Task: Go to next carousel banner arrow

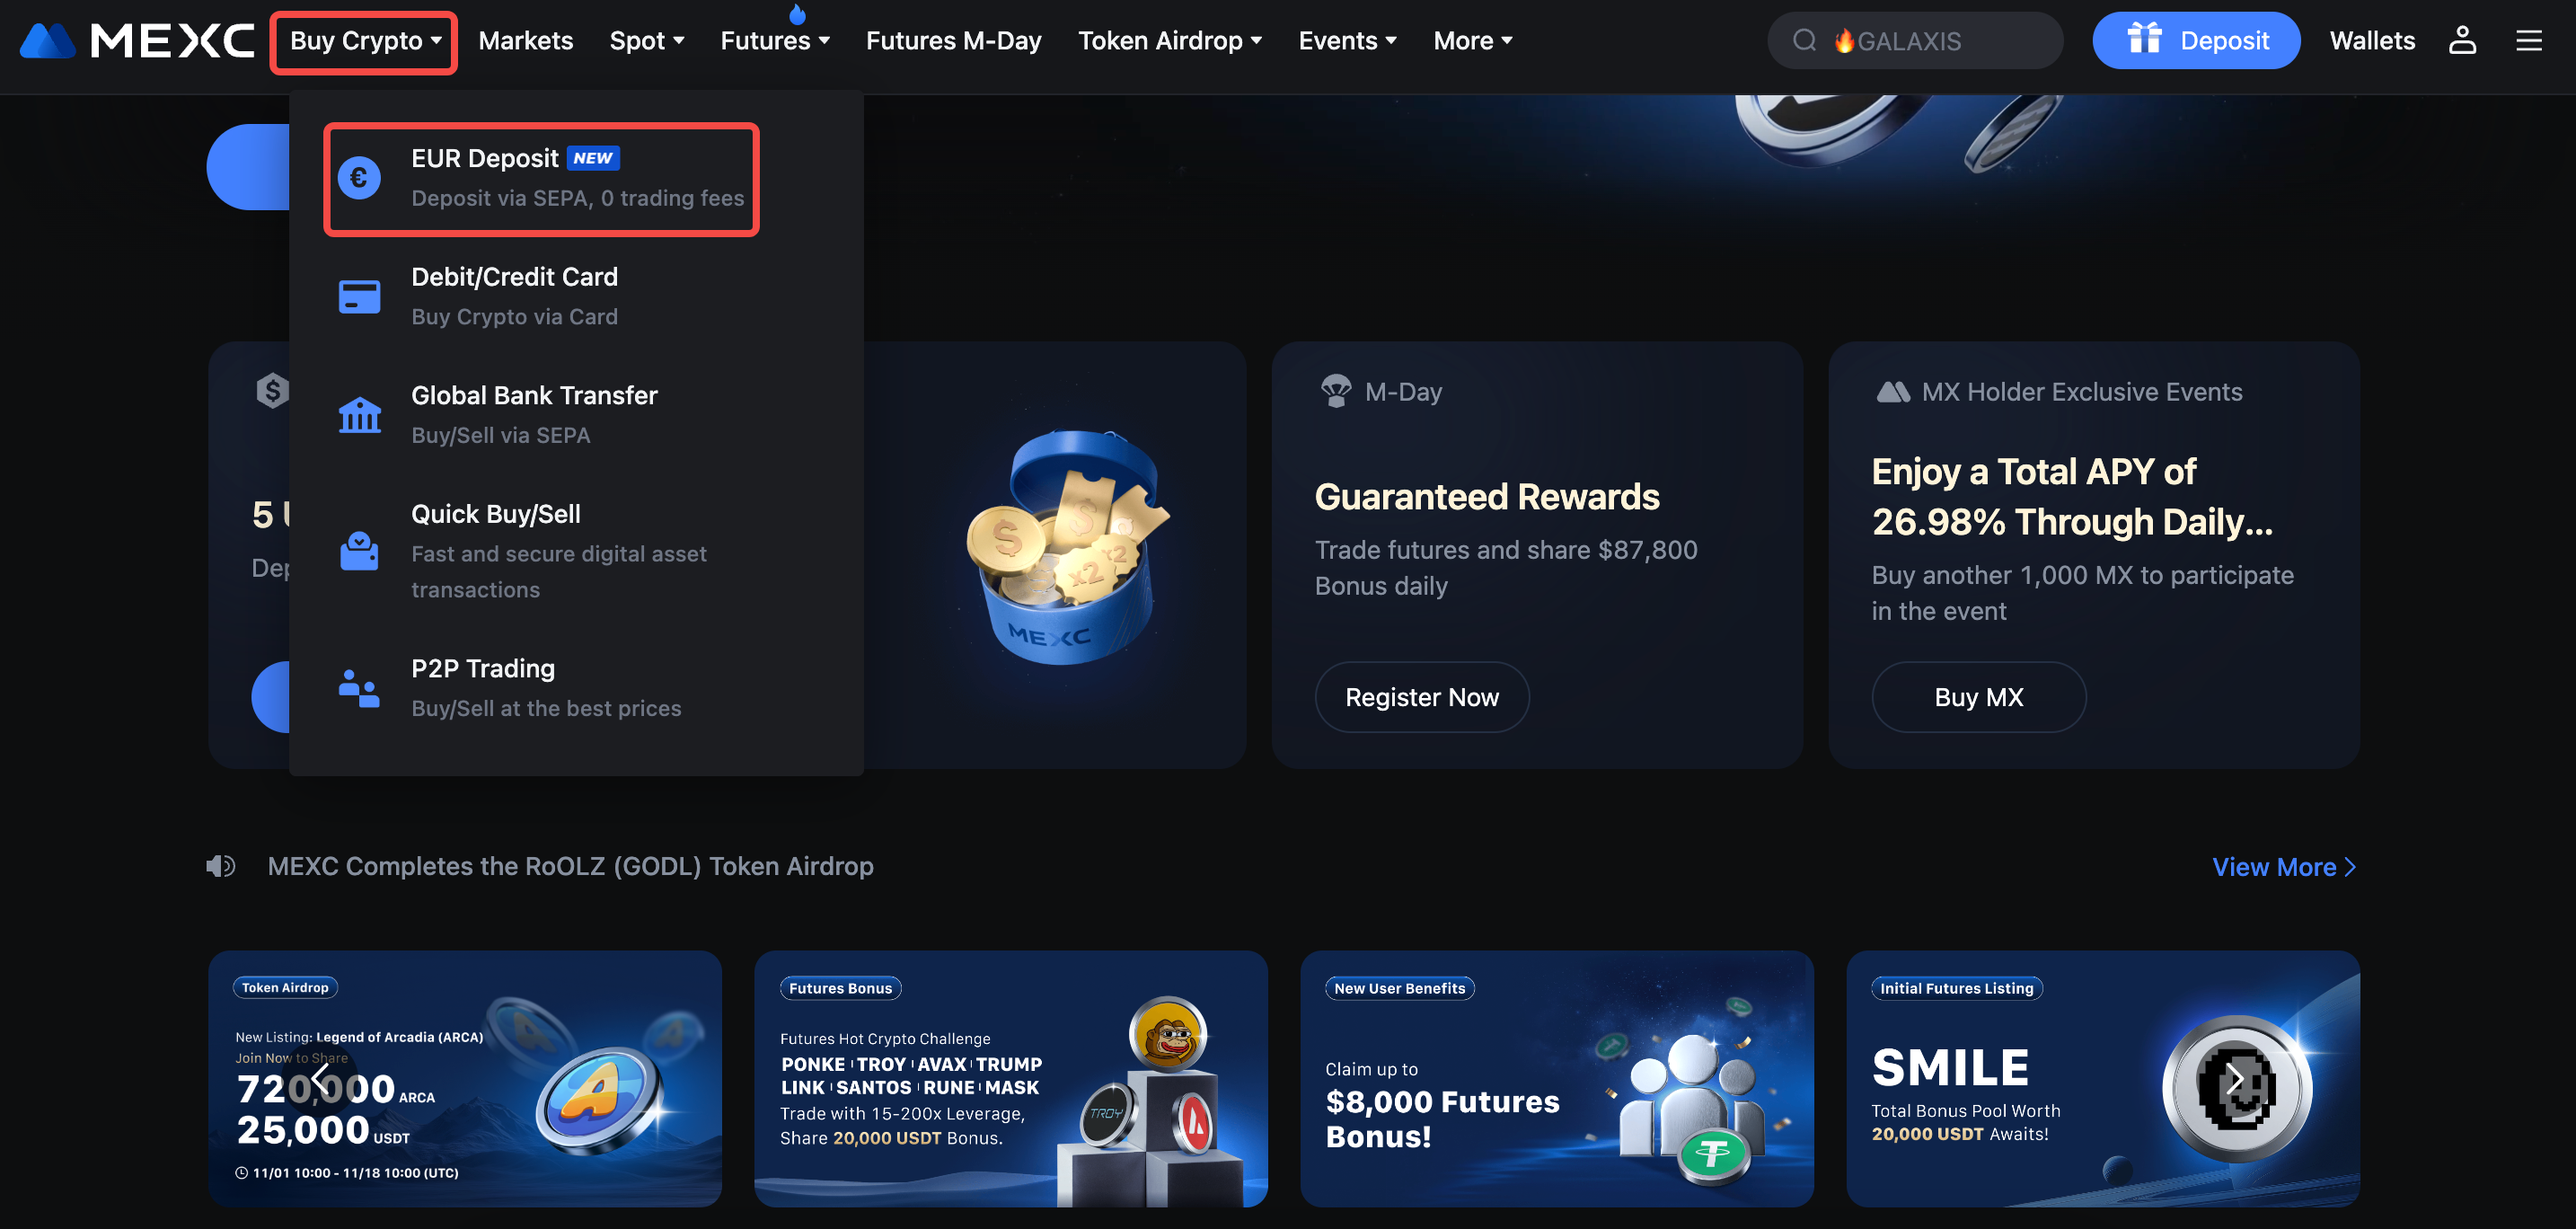Action: (2235, 1080)
